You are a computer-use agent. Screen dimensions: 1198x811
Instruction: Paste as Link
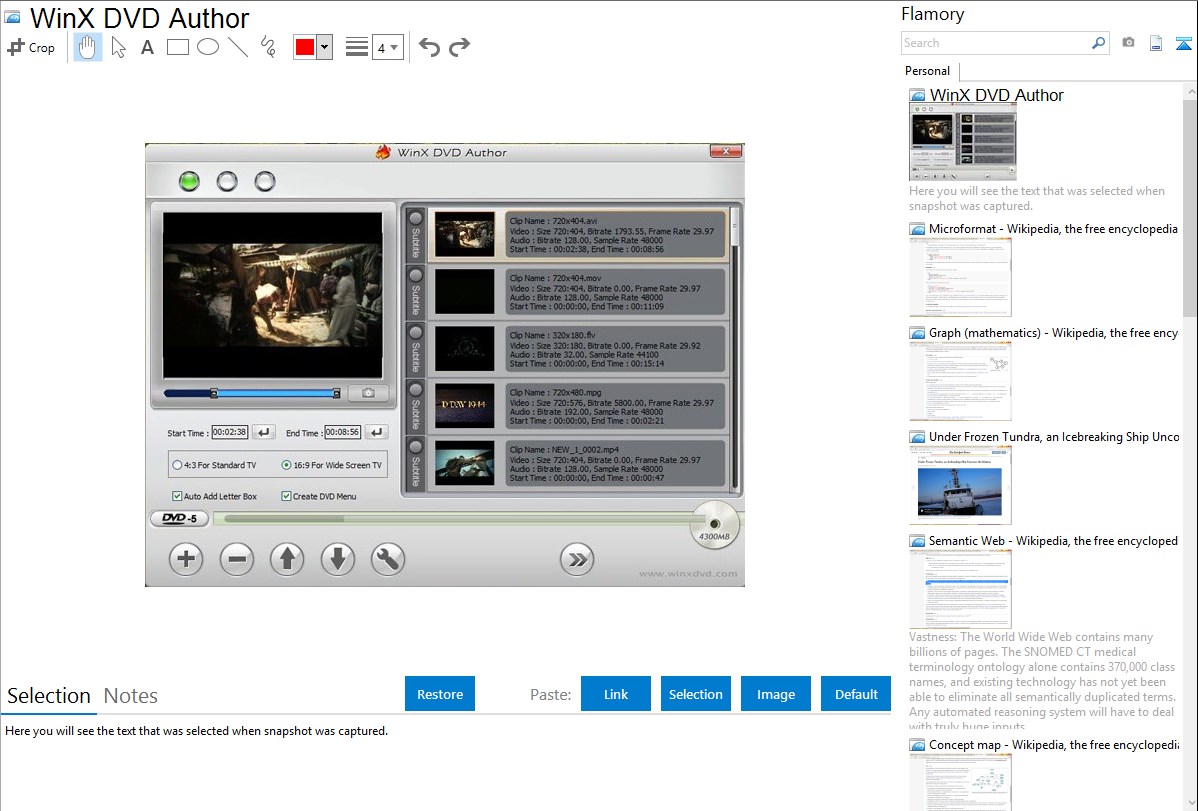point(616,694)
